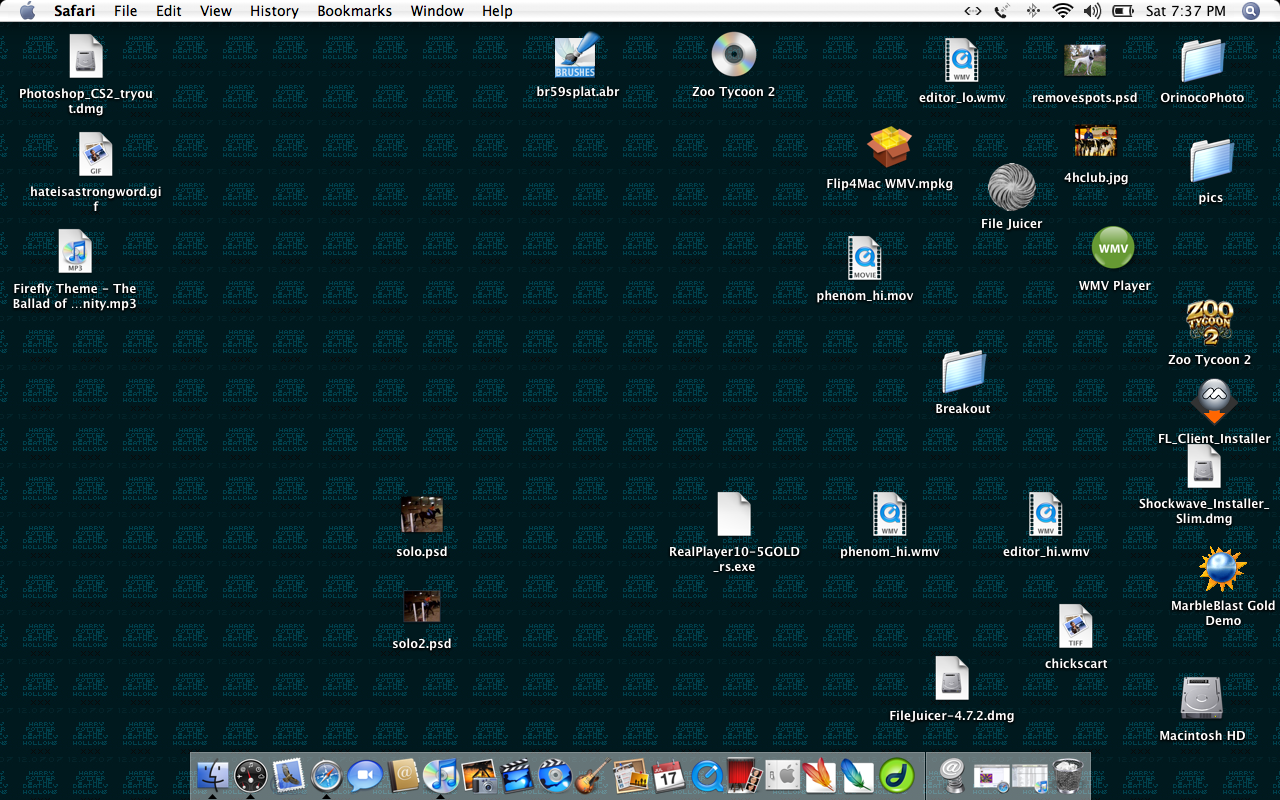This screenshot has width=1280, height=800.
Task: Open the Bluetooth status menu
Action: pyautogui.click(x=1032, y=11)
